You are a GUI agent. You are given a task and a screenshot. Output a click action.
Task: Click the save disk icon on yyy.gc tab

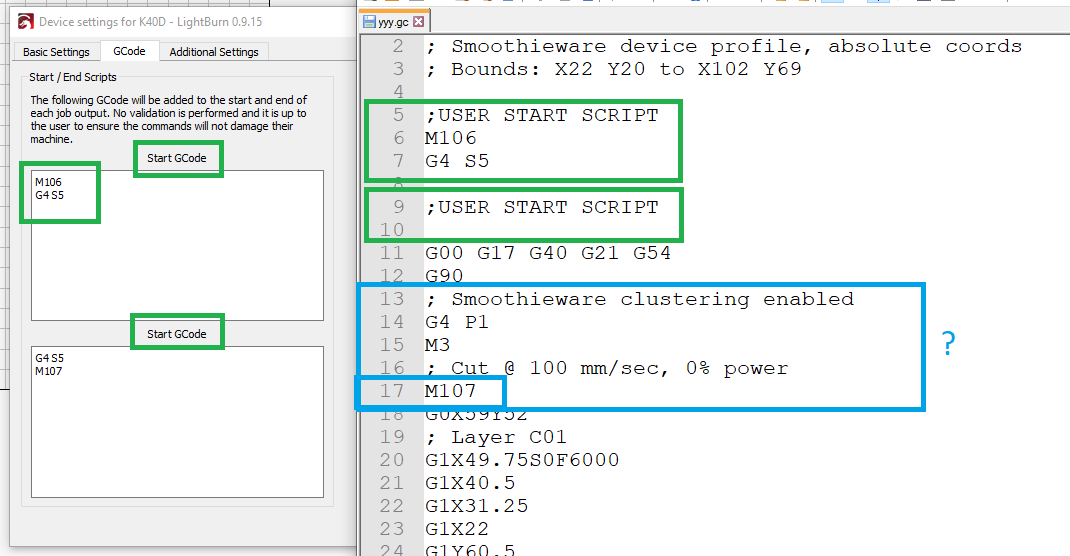[370, 21]
